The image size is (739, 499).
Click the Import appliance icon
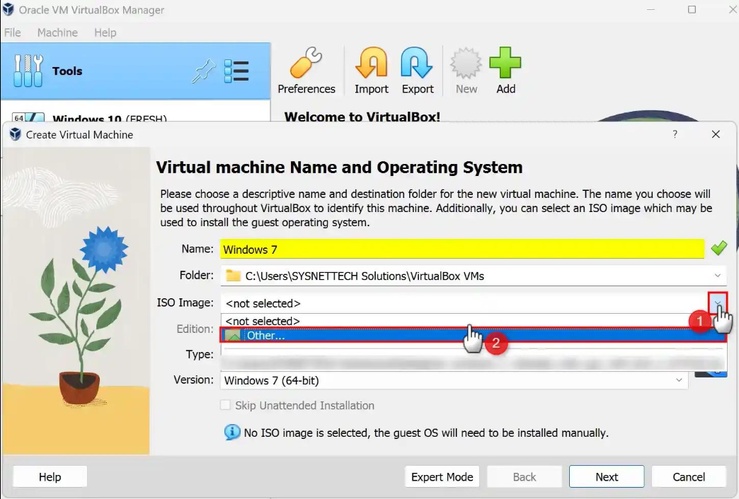click(x=371, y=71)
